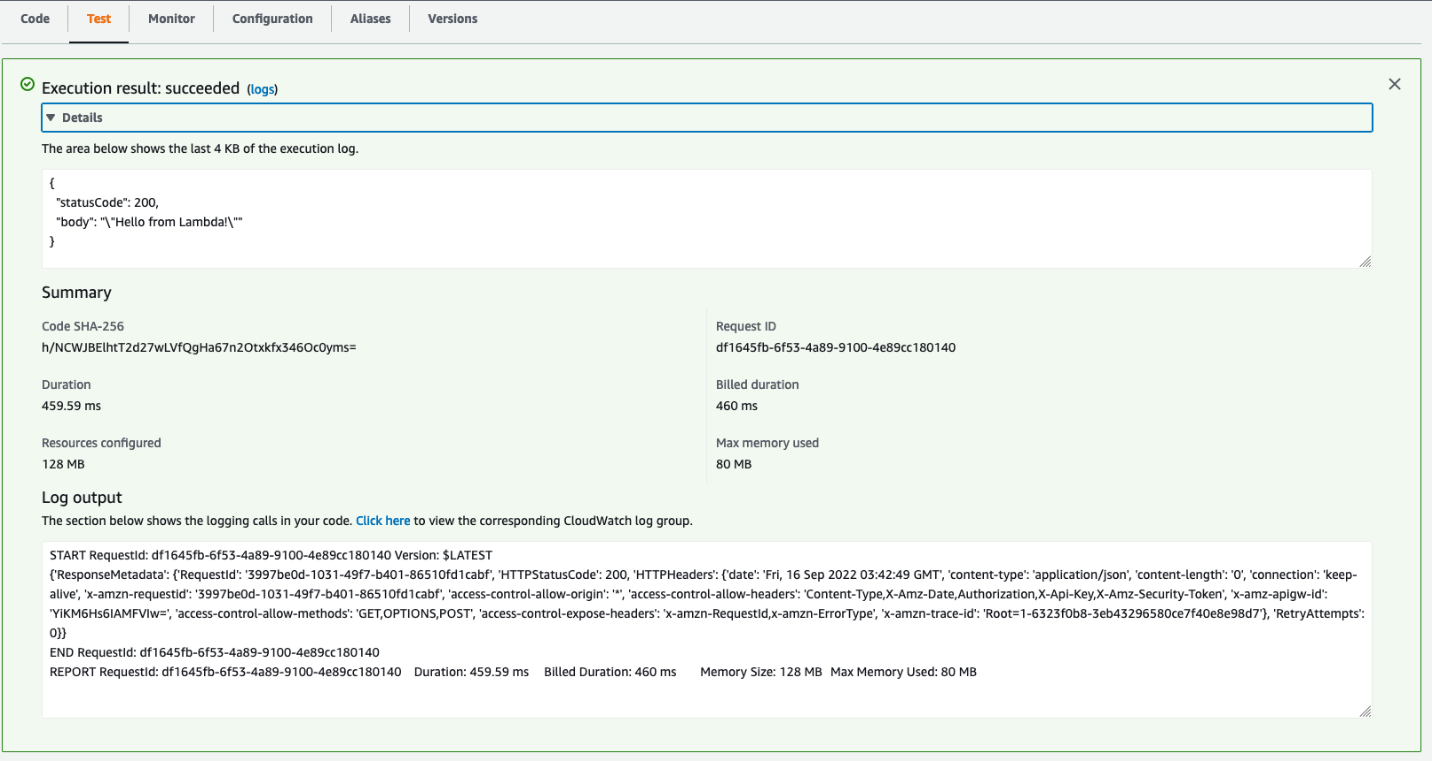The width and height of the screenshot is (1432, 761).
Task: Select the Test tab
Action: click(98, 18)
